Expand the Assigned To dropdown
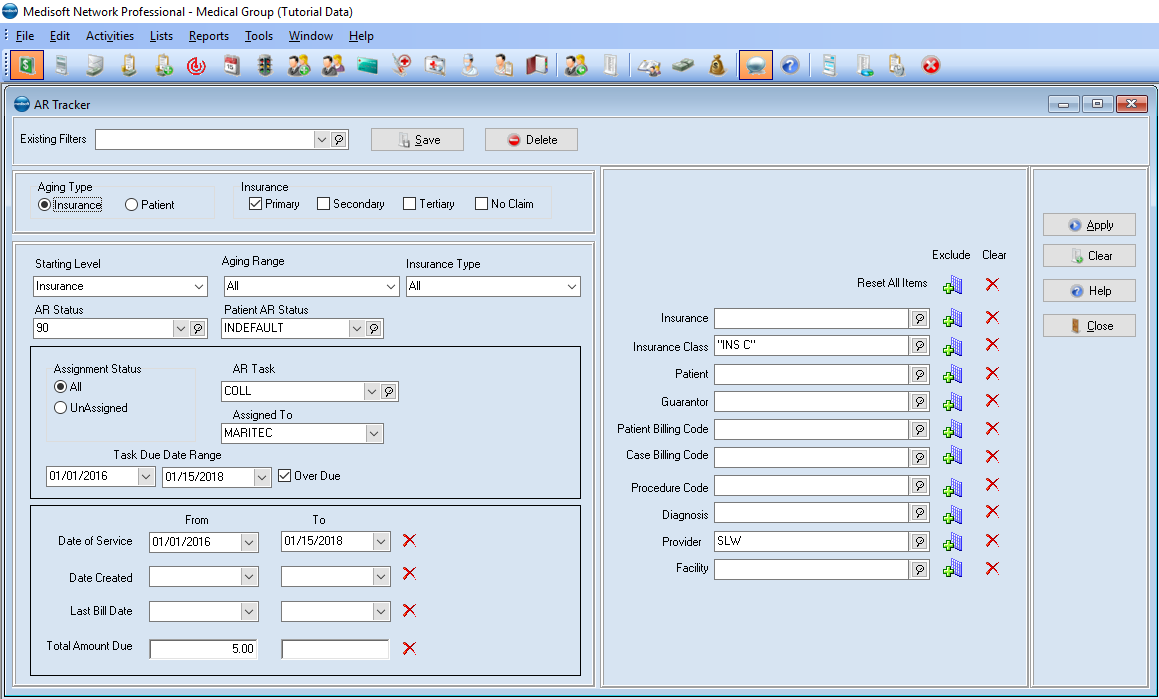Image resolution: width=1159 pixels, height=699 pixels. [374, 434]
